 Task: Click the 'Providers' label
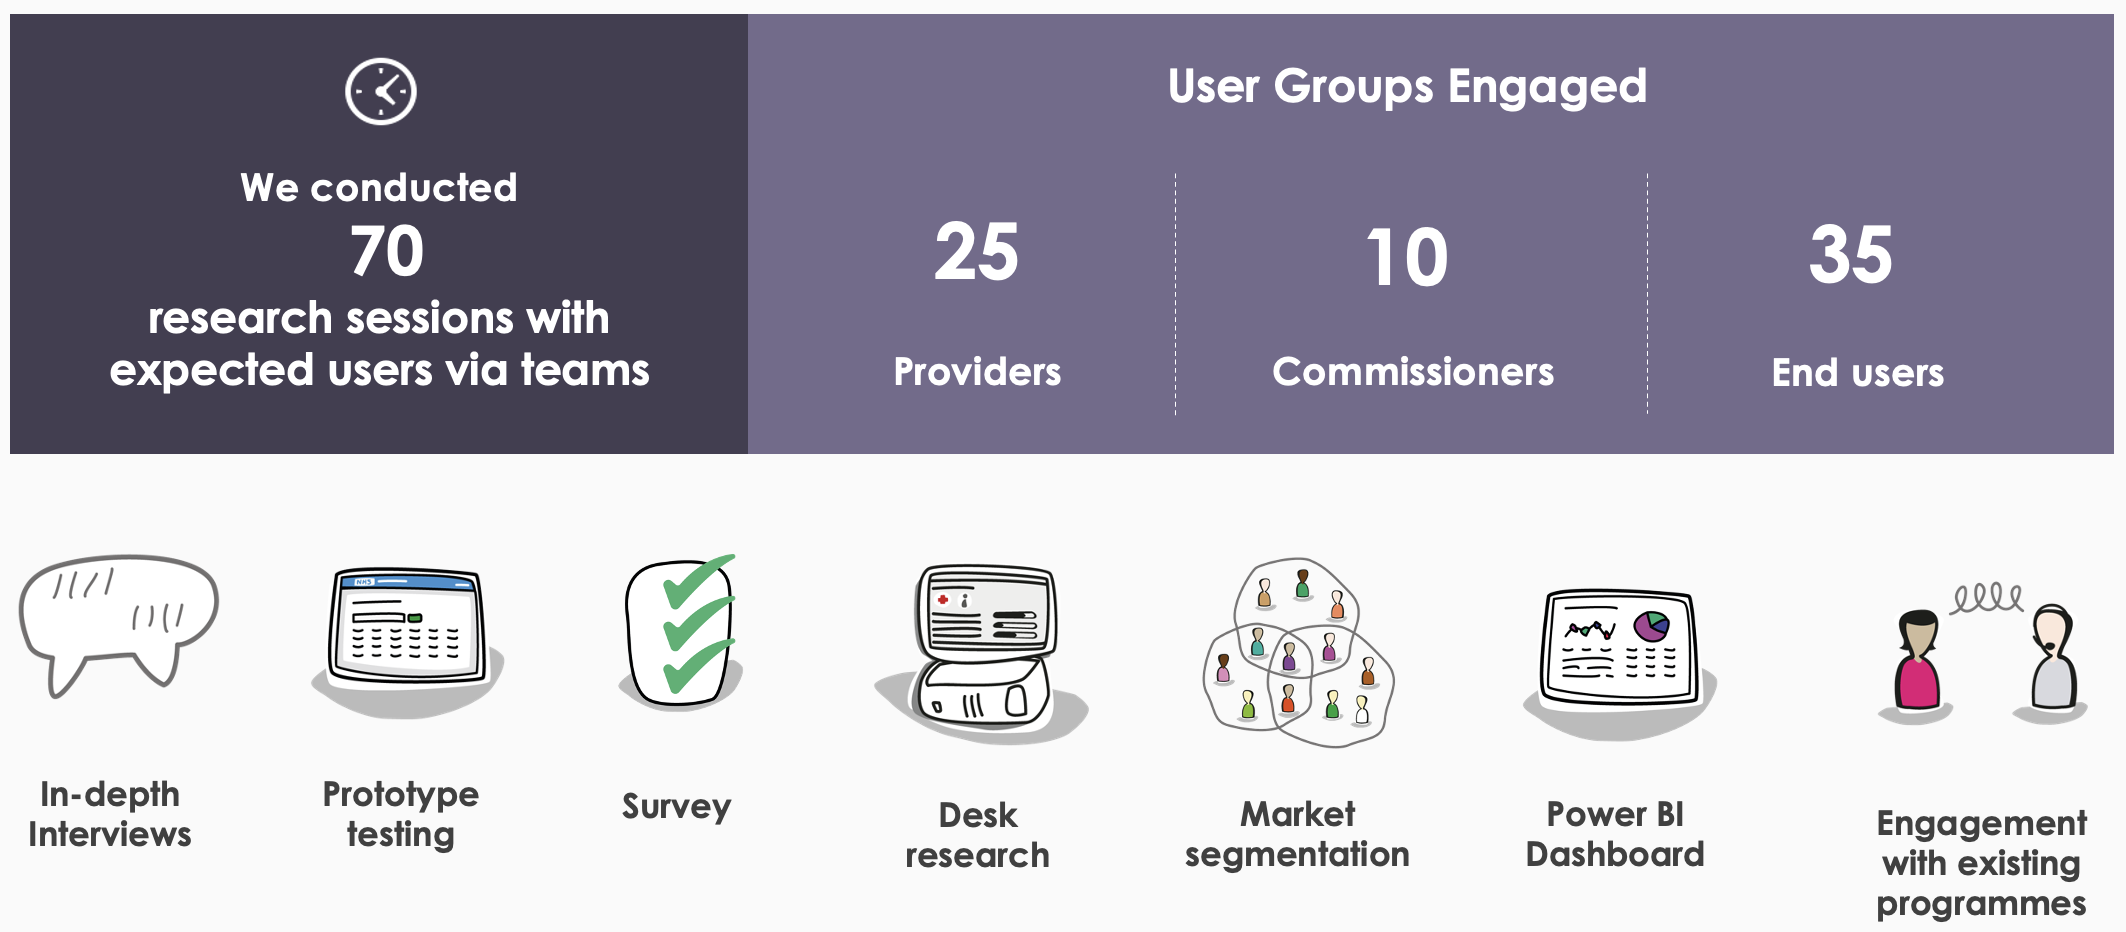[977, 372]
